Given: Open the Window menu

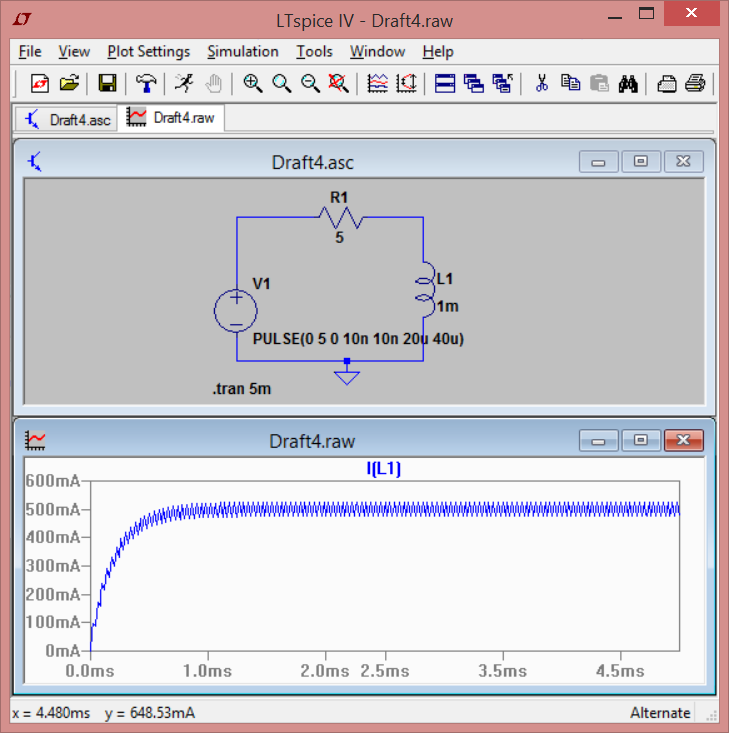Looking at the screenshot, I should pyautogui.click(x=377, y=51).
